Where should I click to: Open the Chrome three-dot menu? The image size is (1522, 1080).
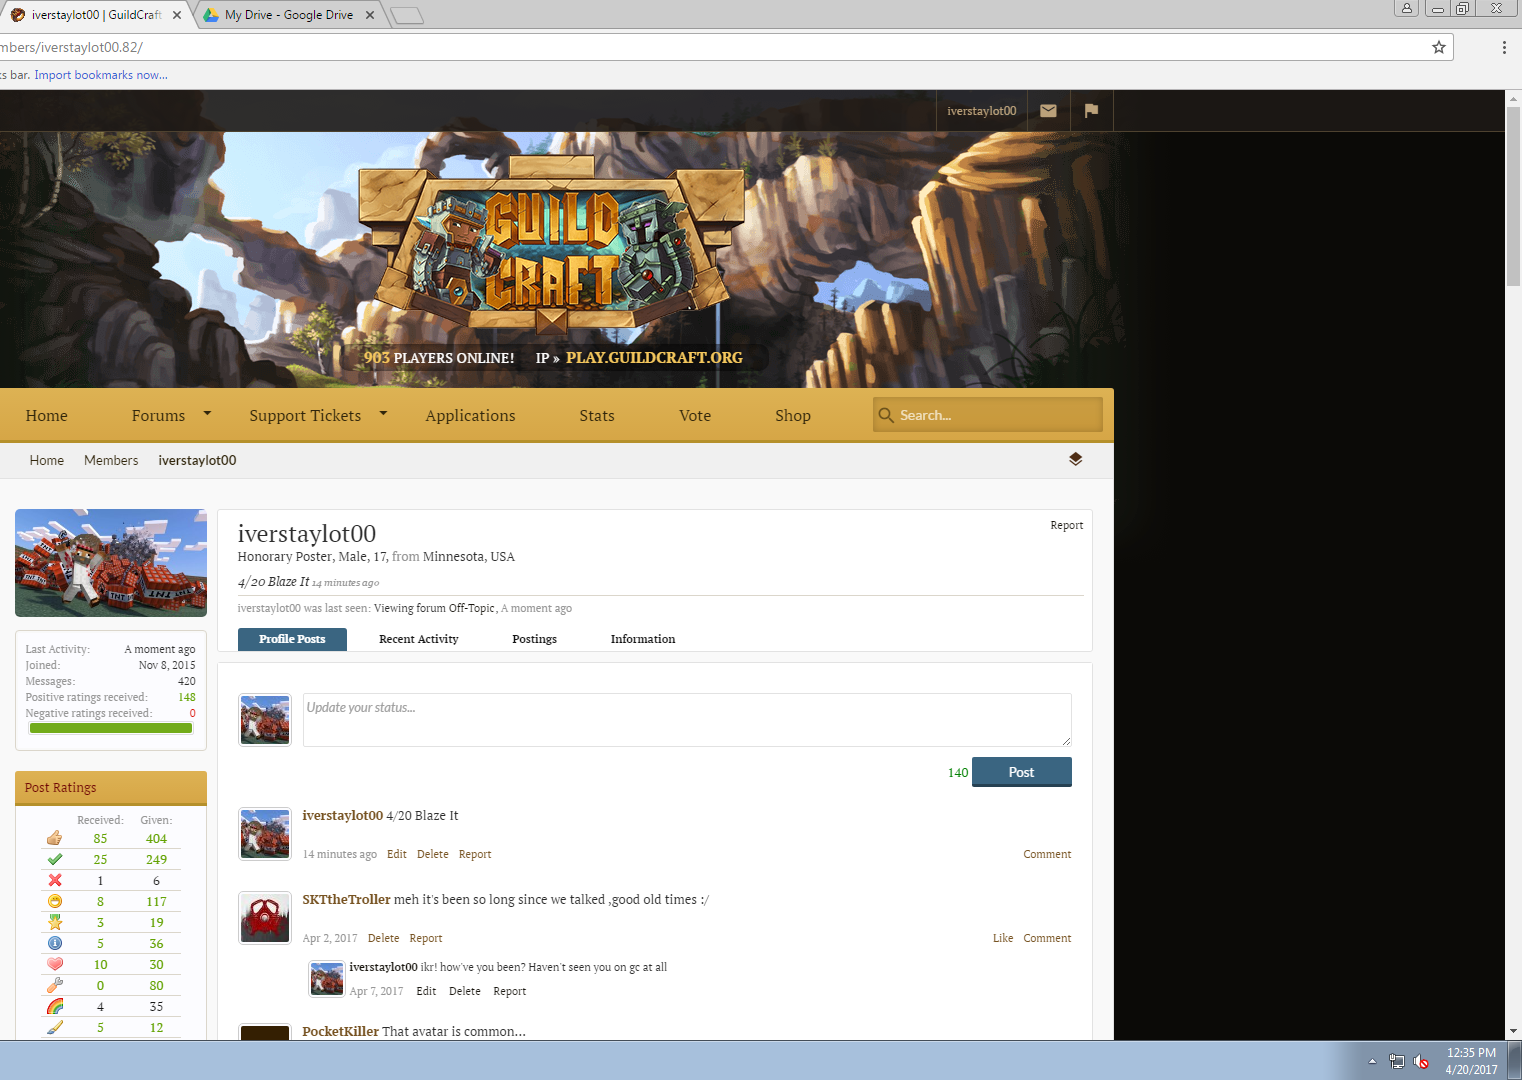(1504, 47)
